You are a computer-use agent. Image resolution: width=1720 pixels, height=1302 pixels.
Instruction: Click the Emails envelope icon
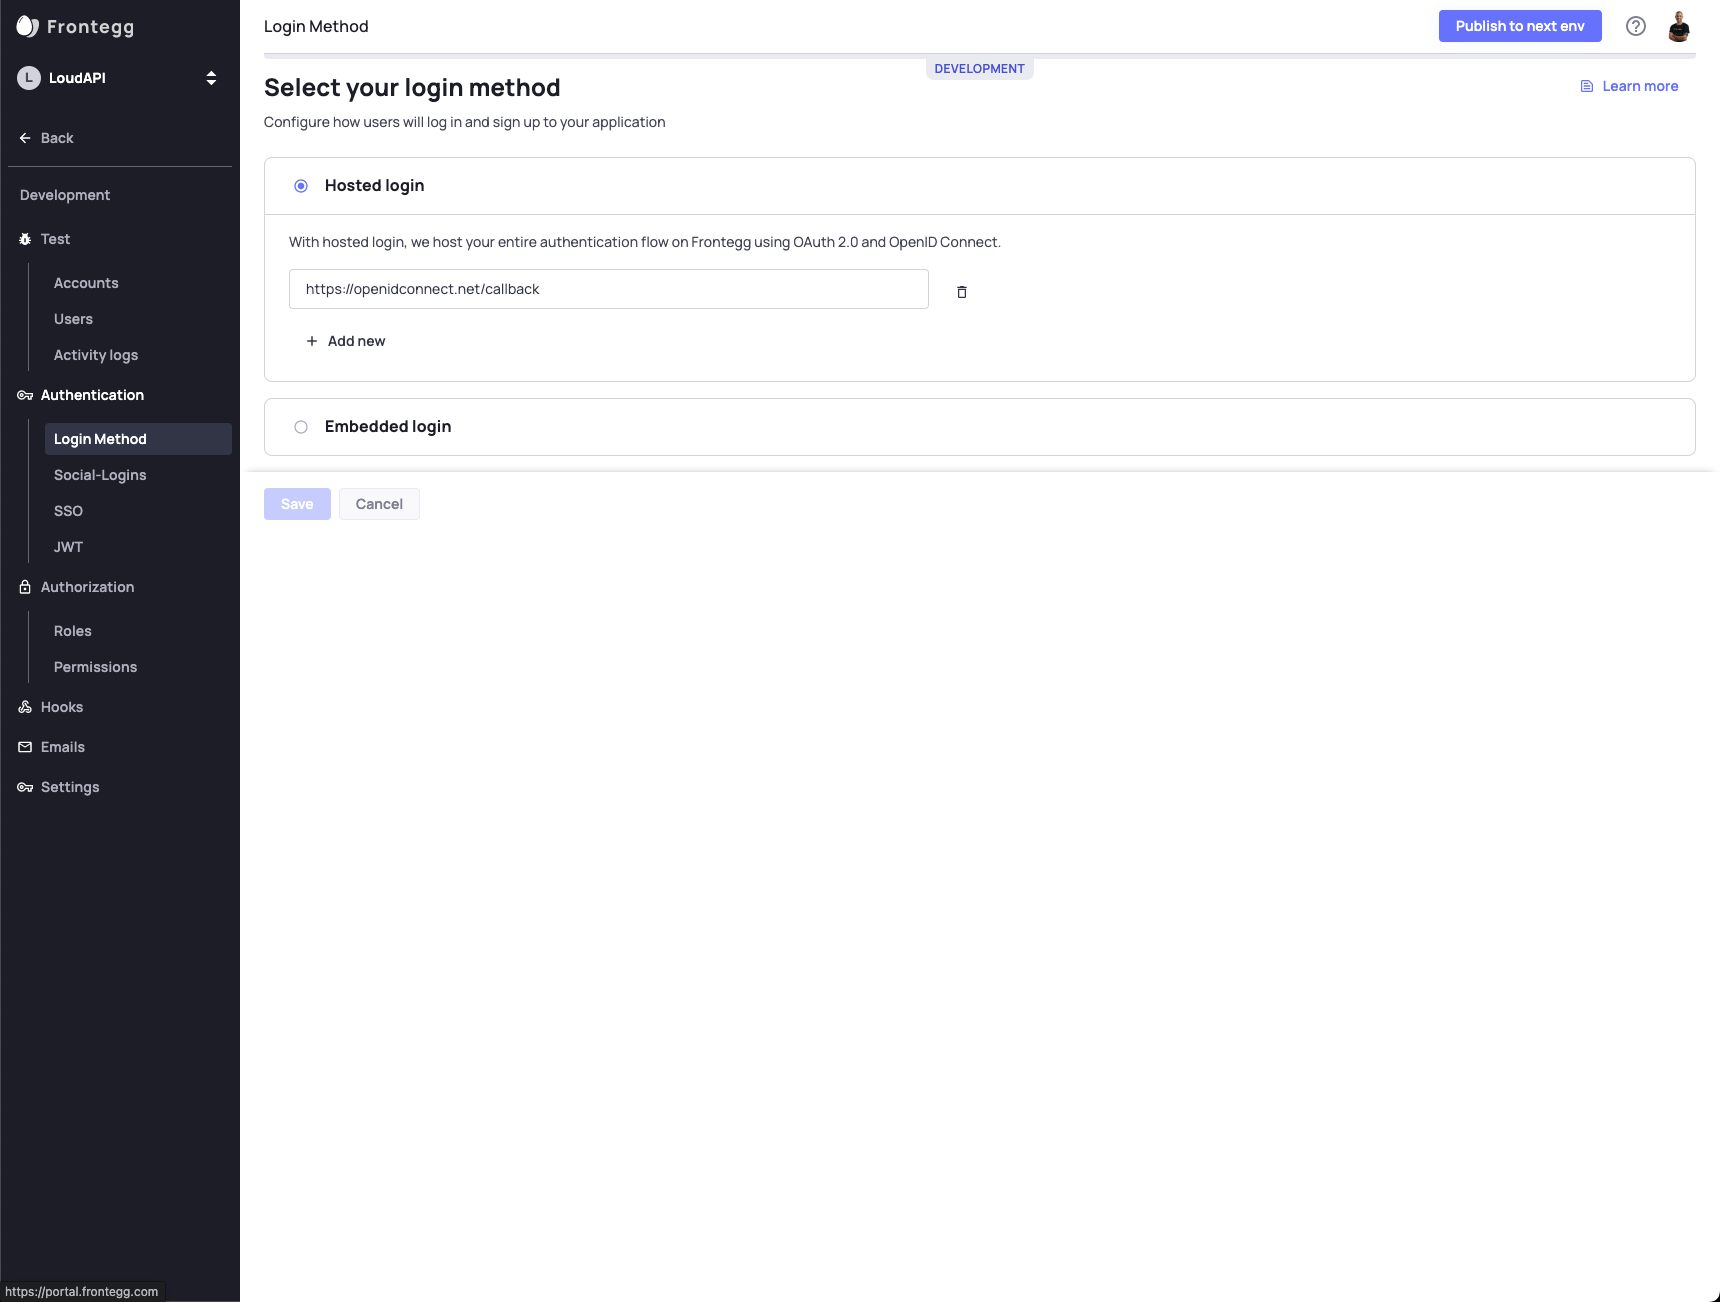click(25, 747)
